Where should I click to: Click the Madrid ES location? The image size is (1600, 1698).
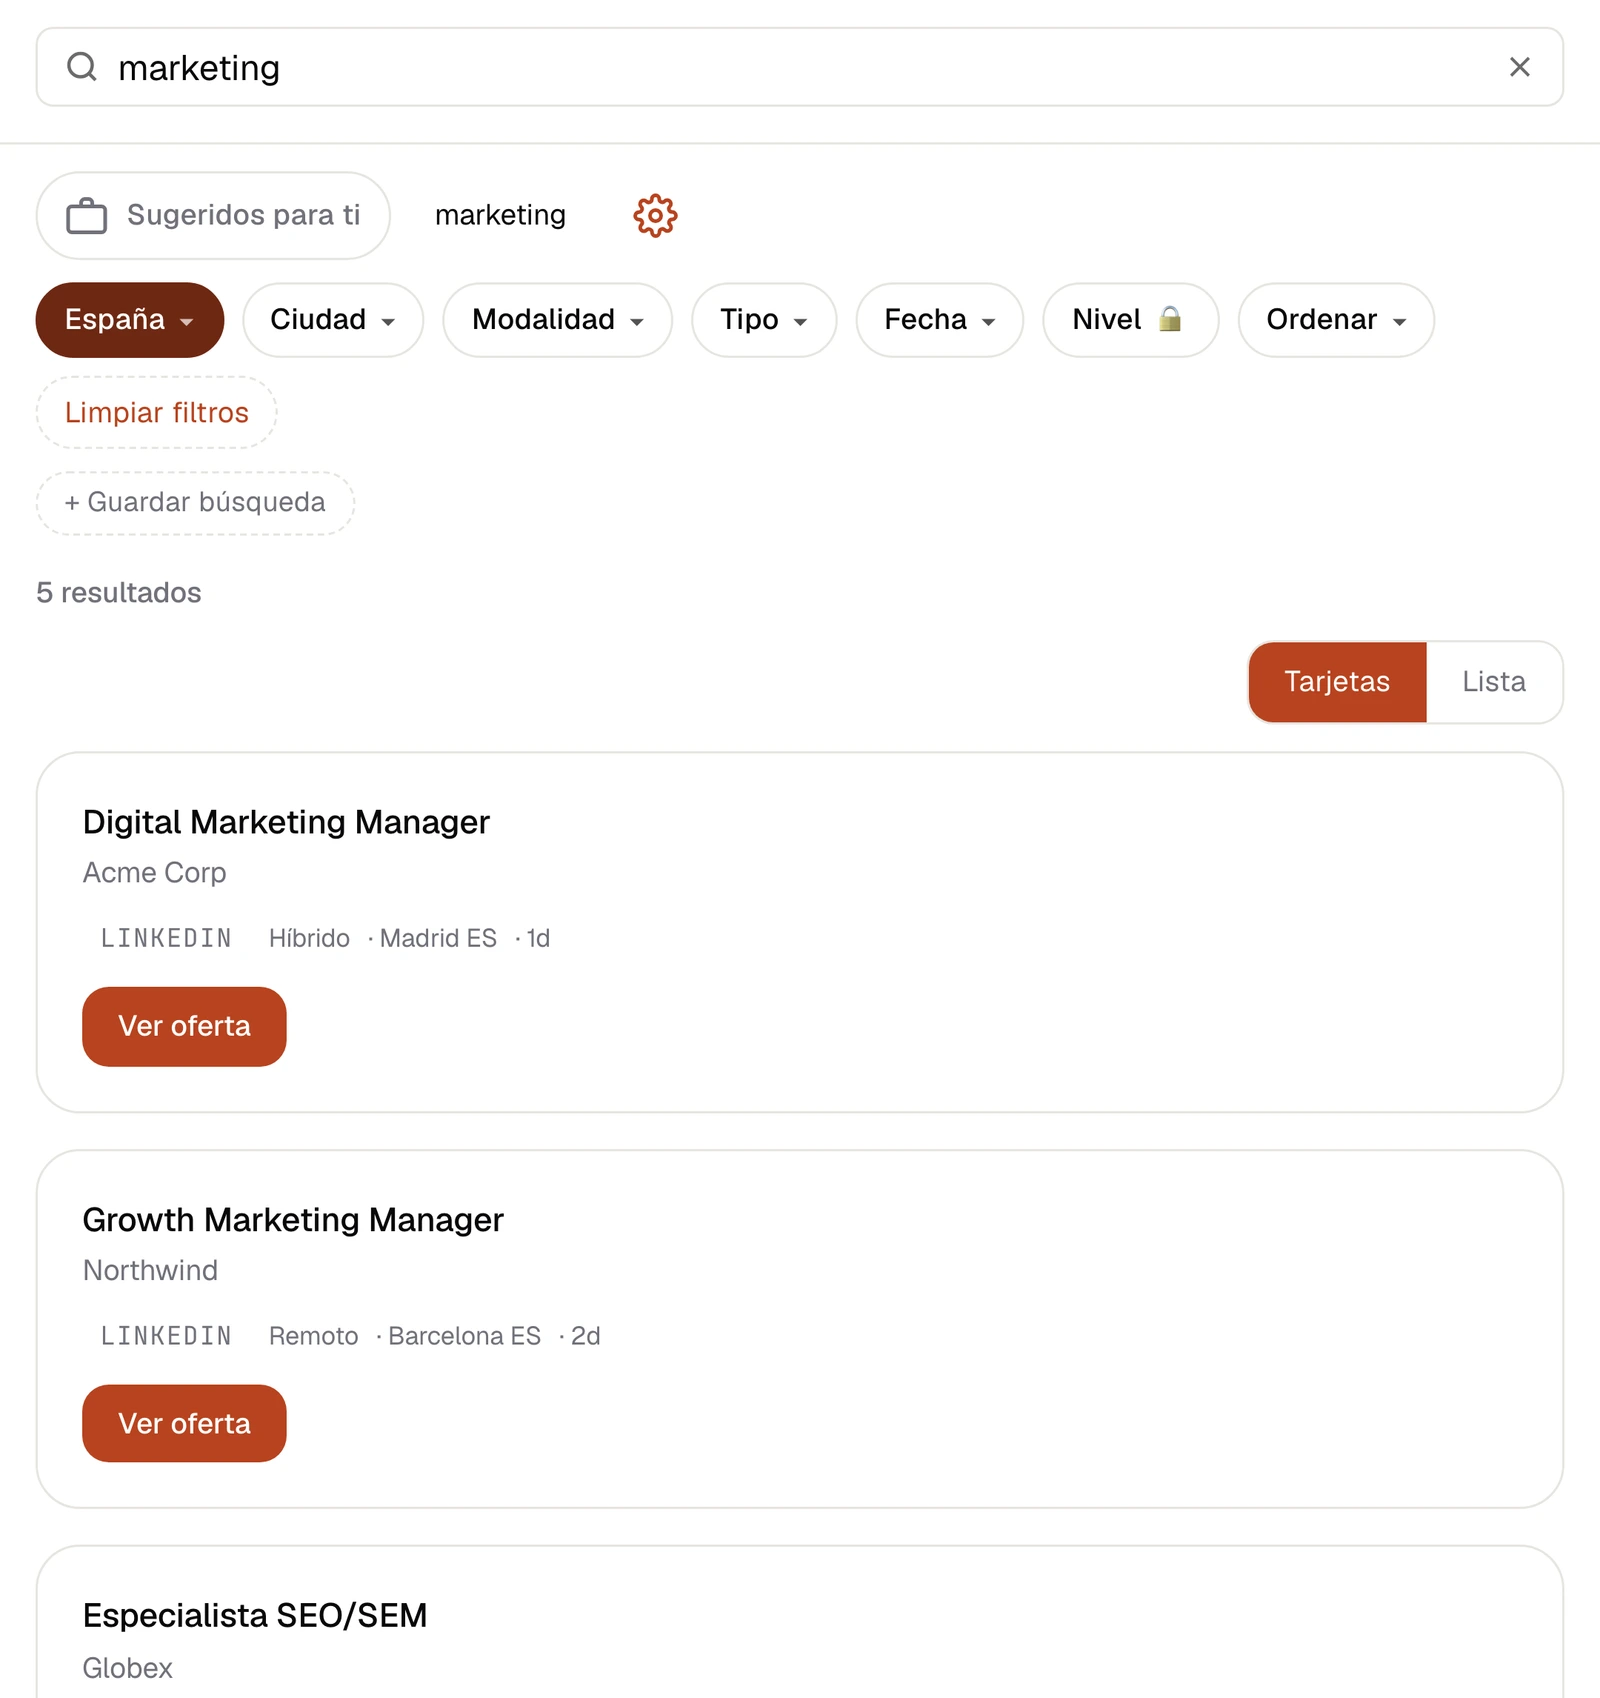pos(438,938)
